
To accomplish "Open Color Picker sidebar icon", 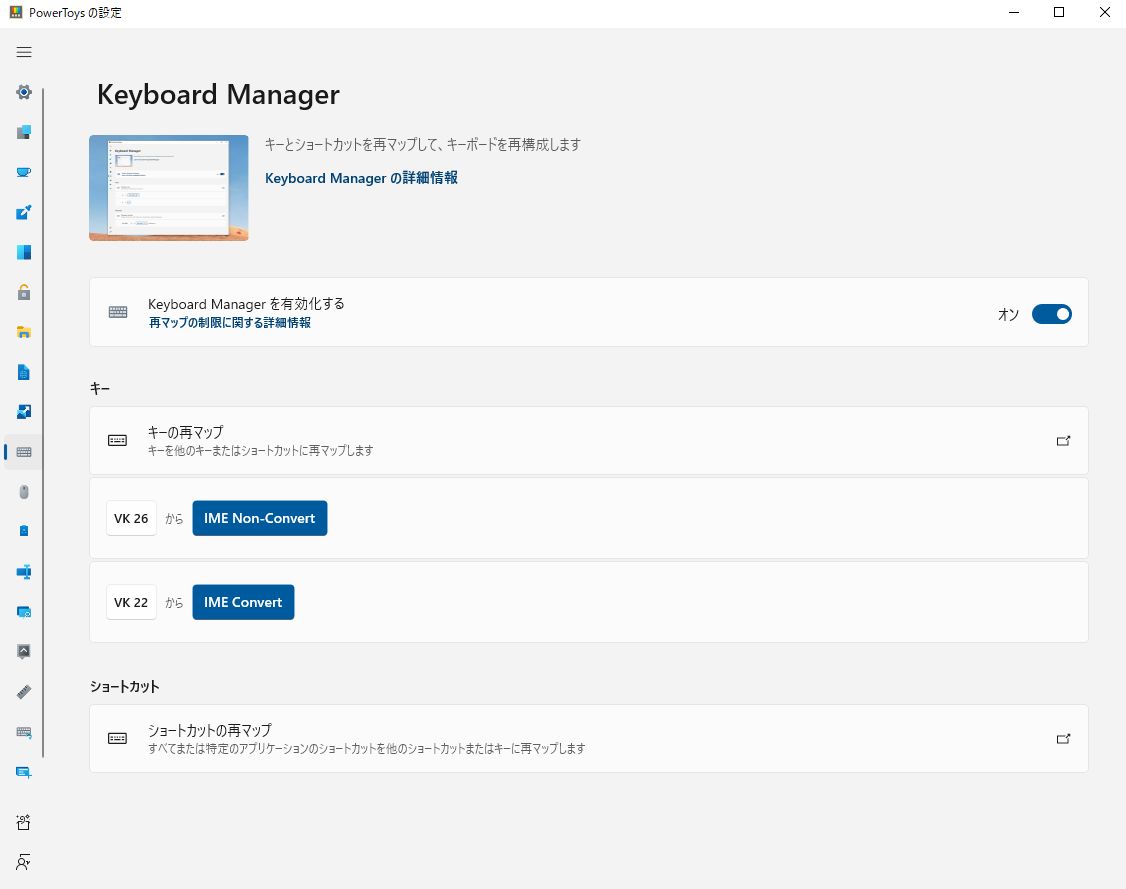I will [x=24, y=212].
